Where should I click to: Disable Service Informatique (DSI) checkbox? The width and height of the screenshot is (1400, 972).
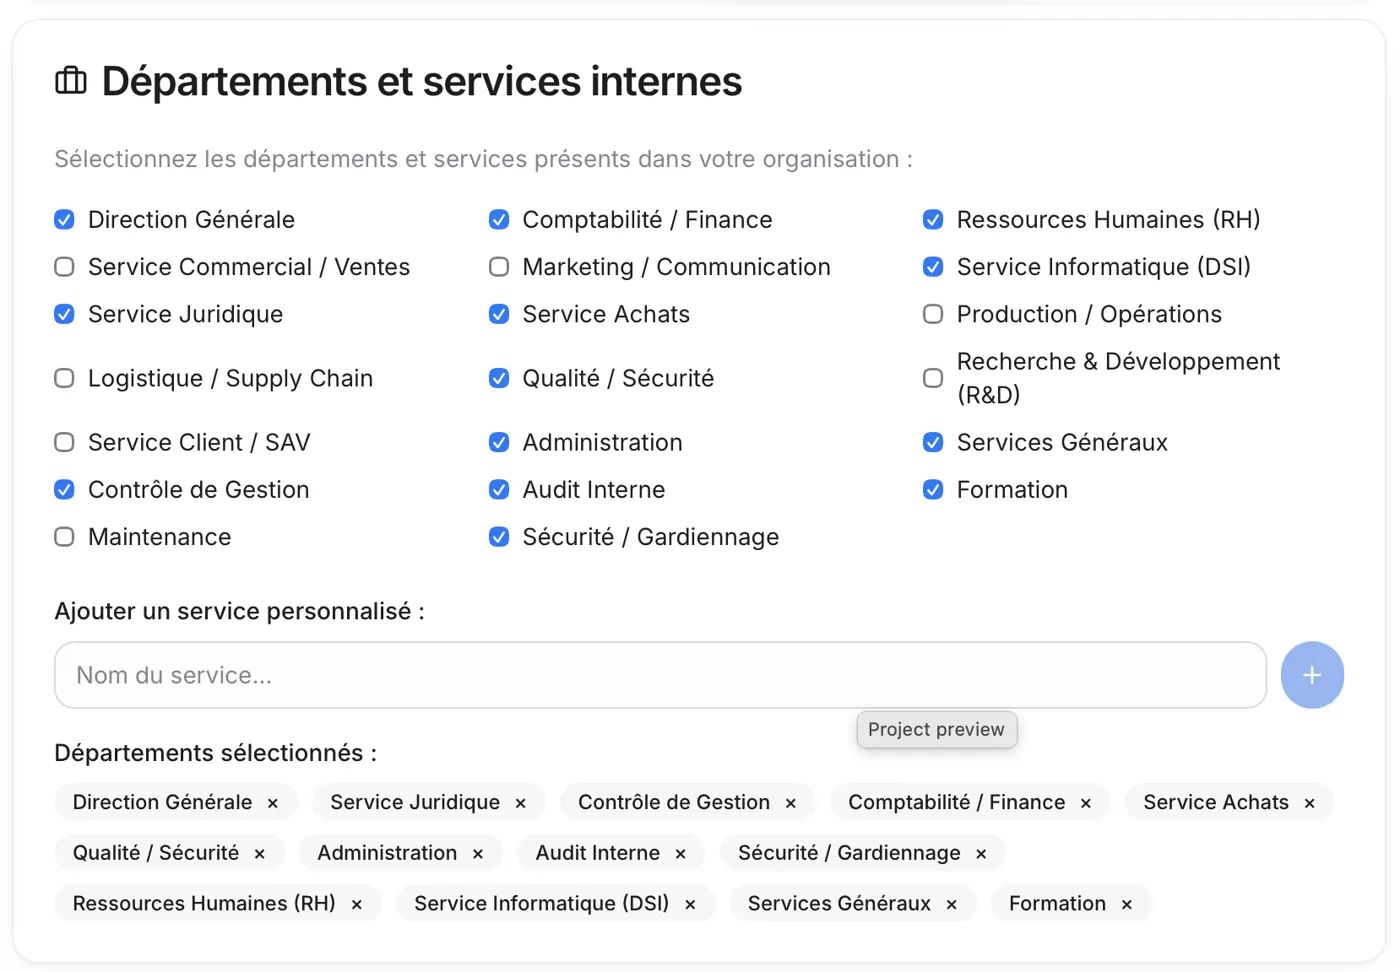[933, 267]
